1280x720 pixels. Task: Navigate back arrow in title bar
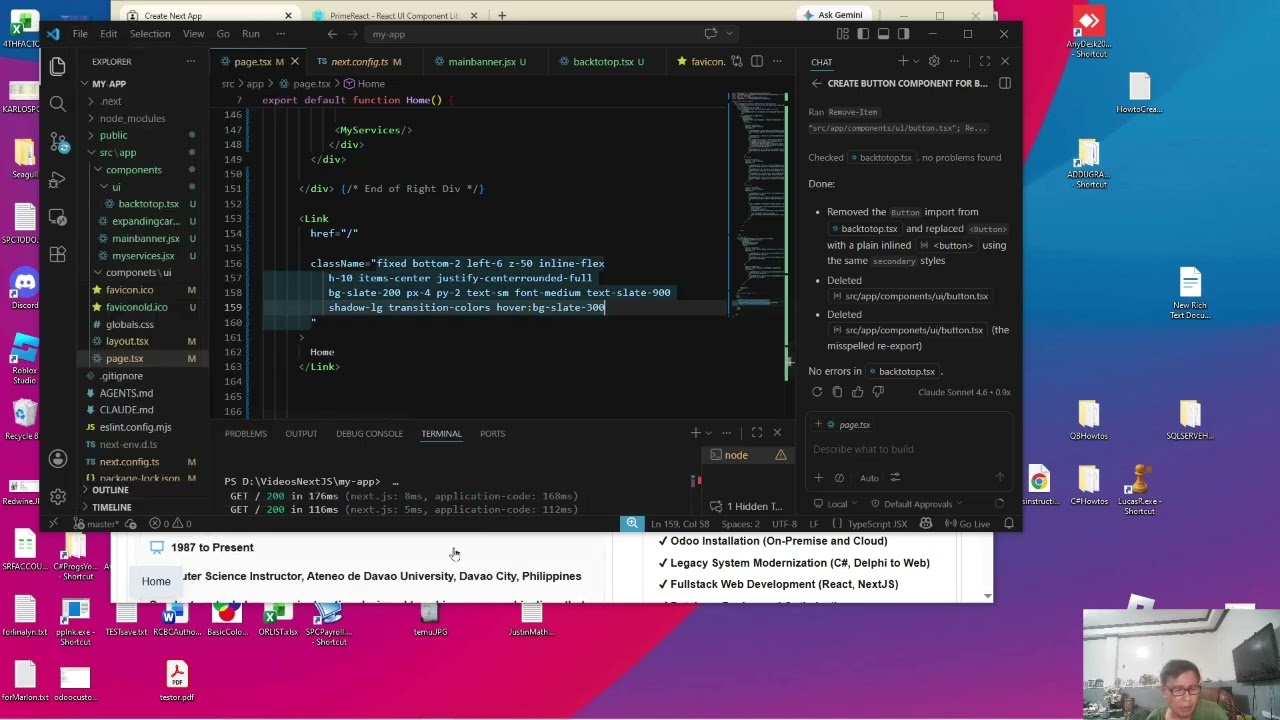(x=333, y=34)
